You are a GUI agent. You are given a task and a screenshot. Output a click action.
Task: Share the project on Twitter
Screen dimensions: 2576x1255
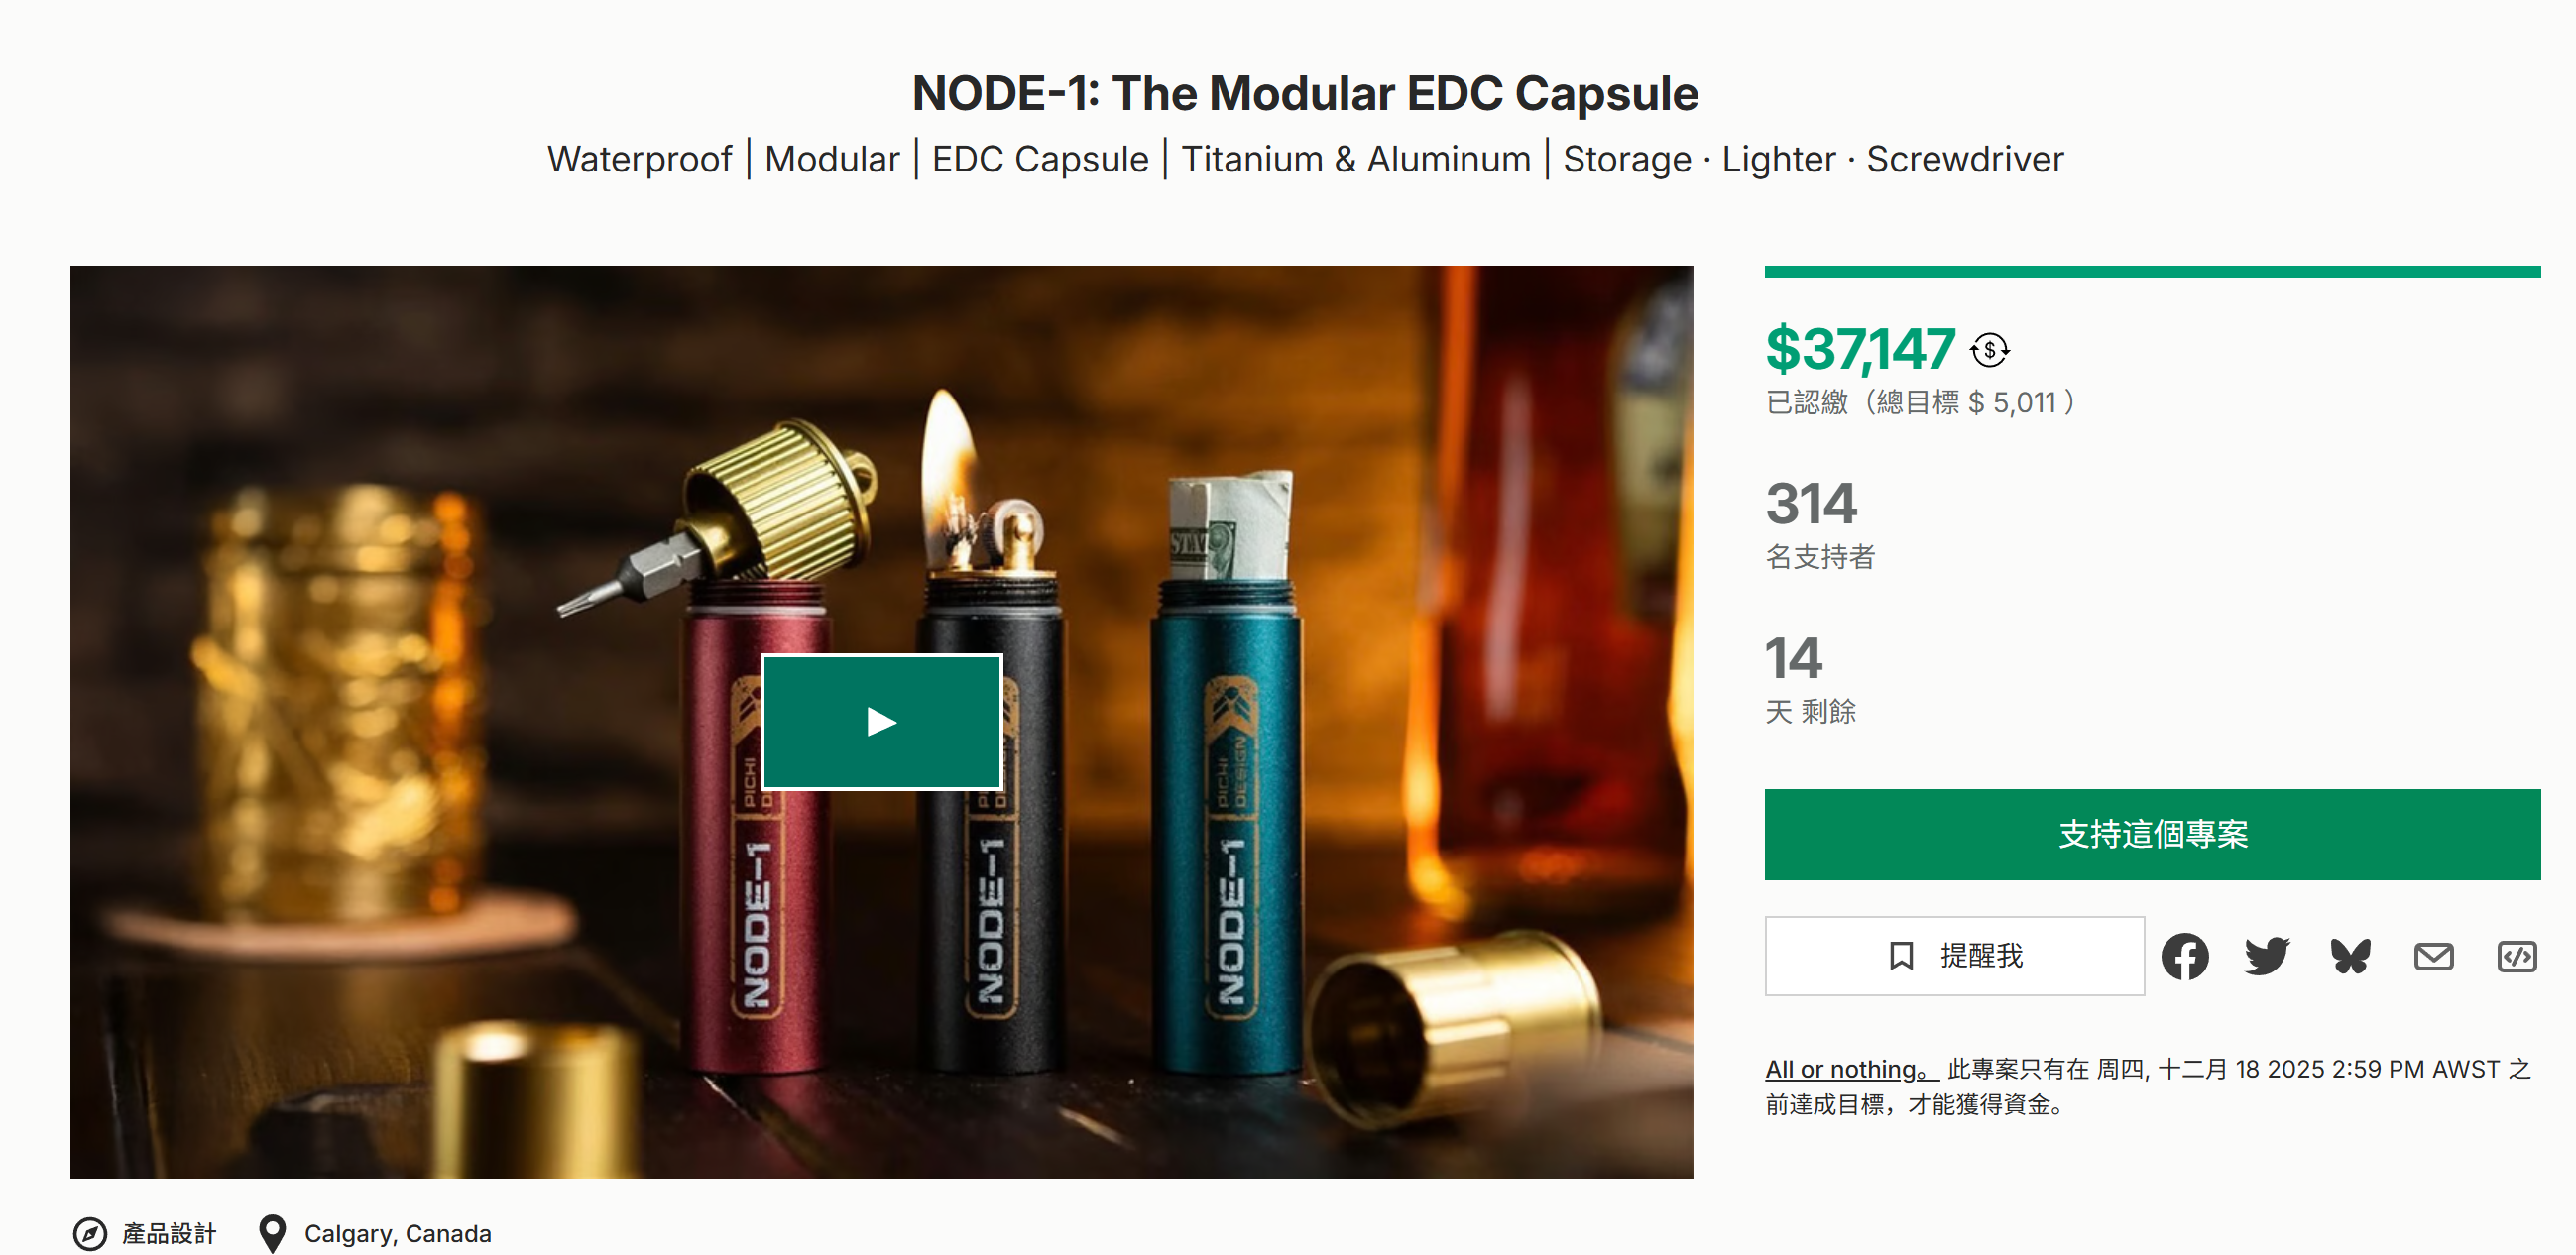pyautogui.click(x=2266, y=956)
